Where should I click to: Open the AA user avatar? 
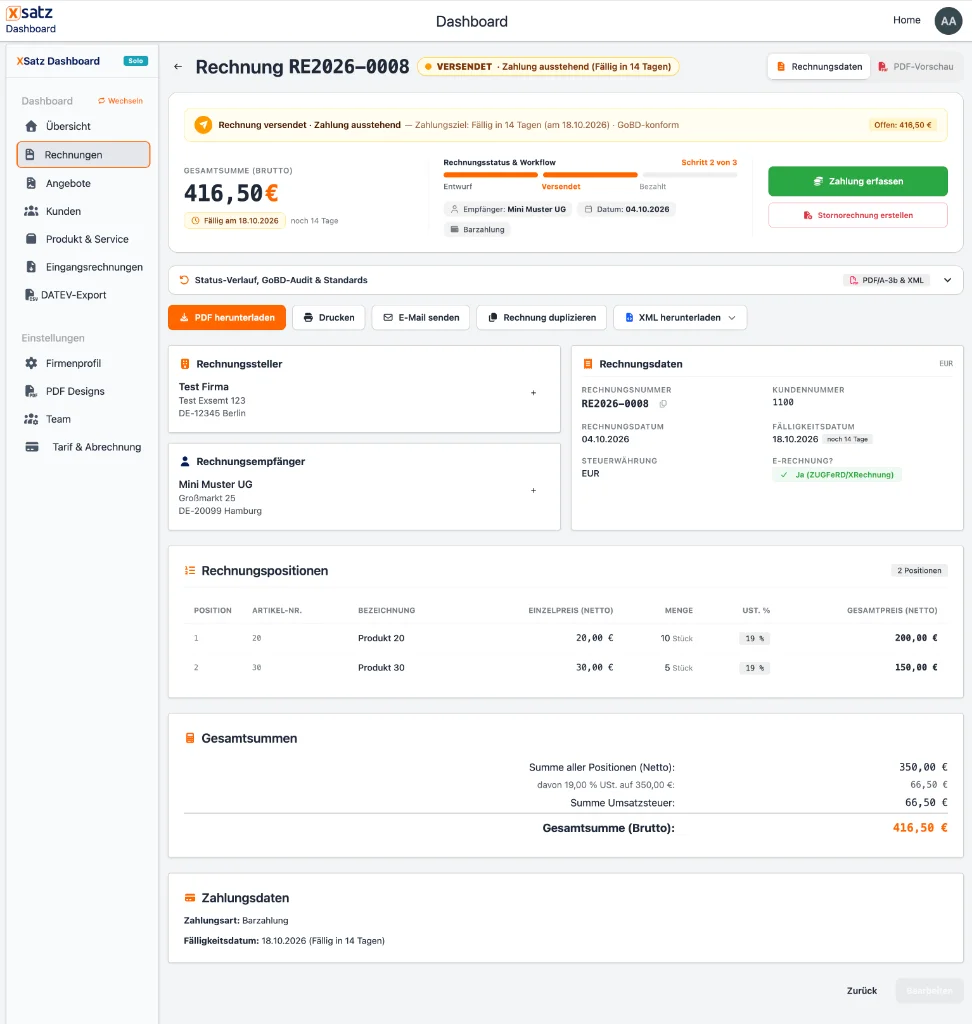point(948,21)
